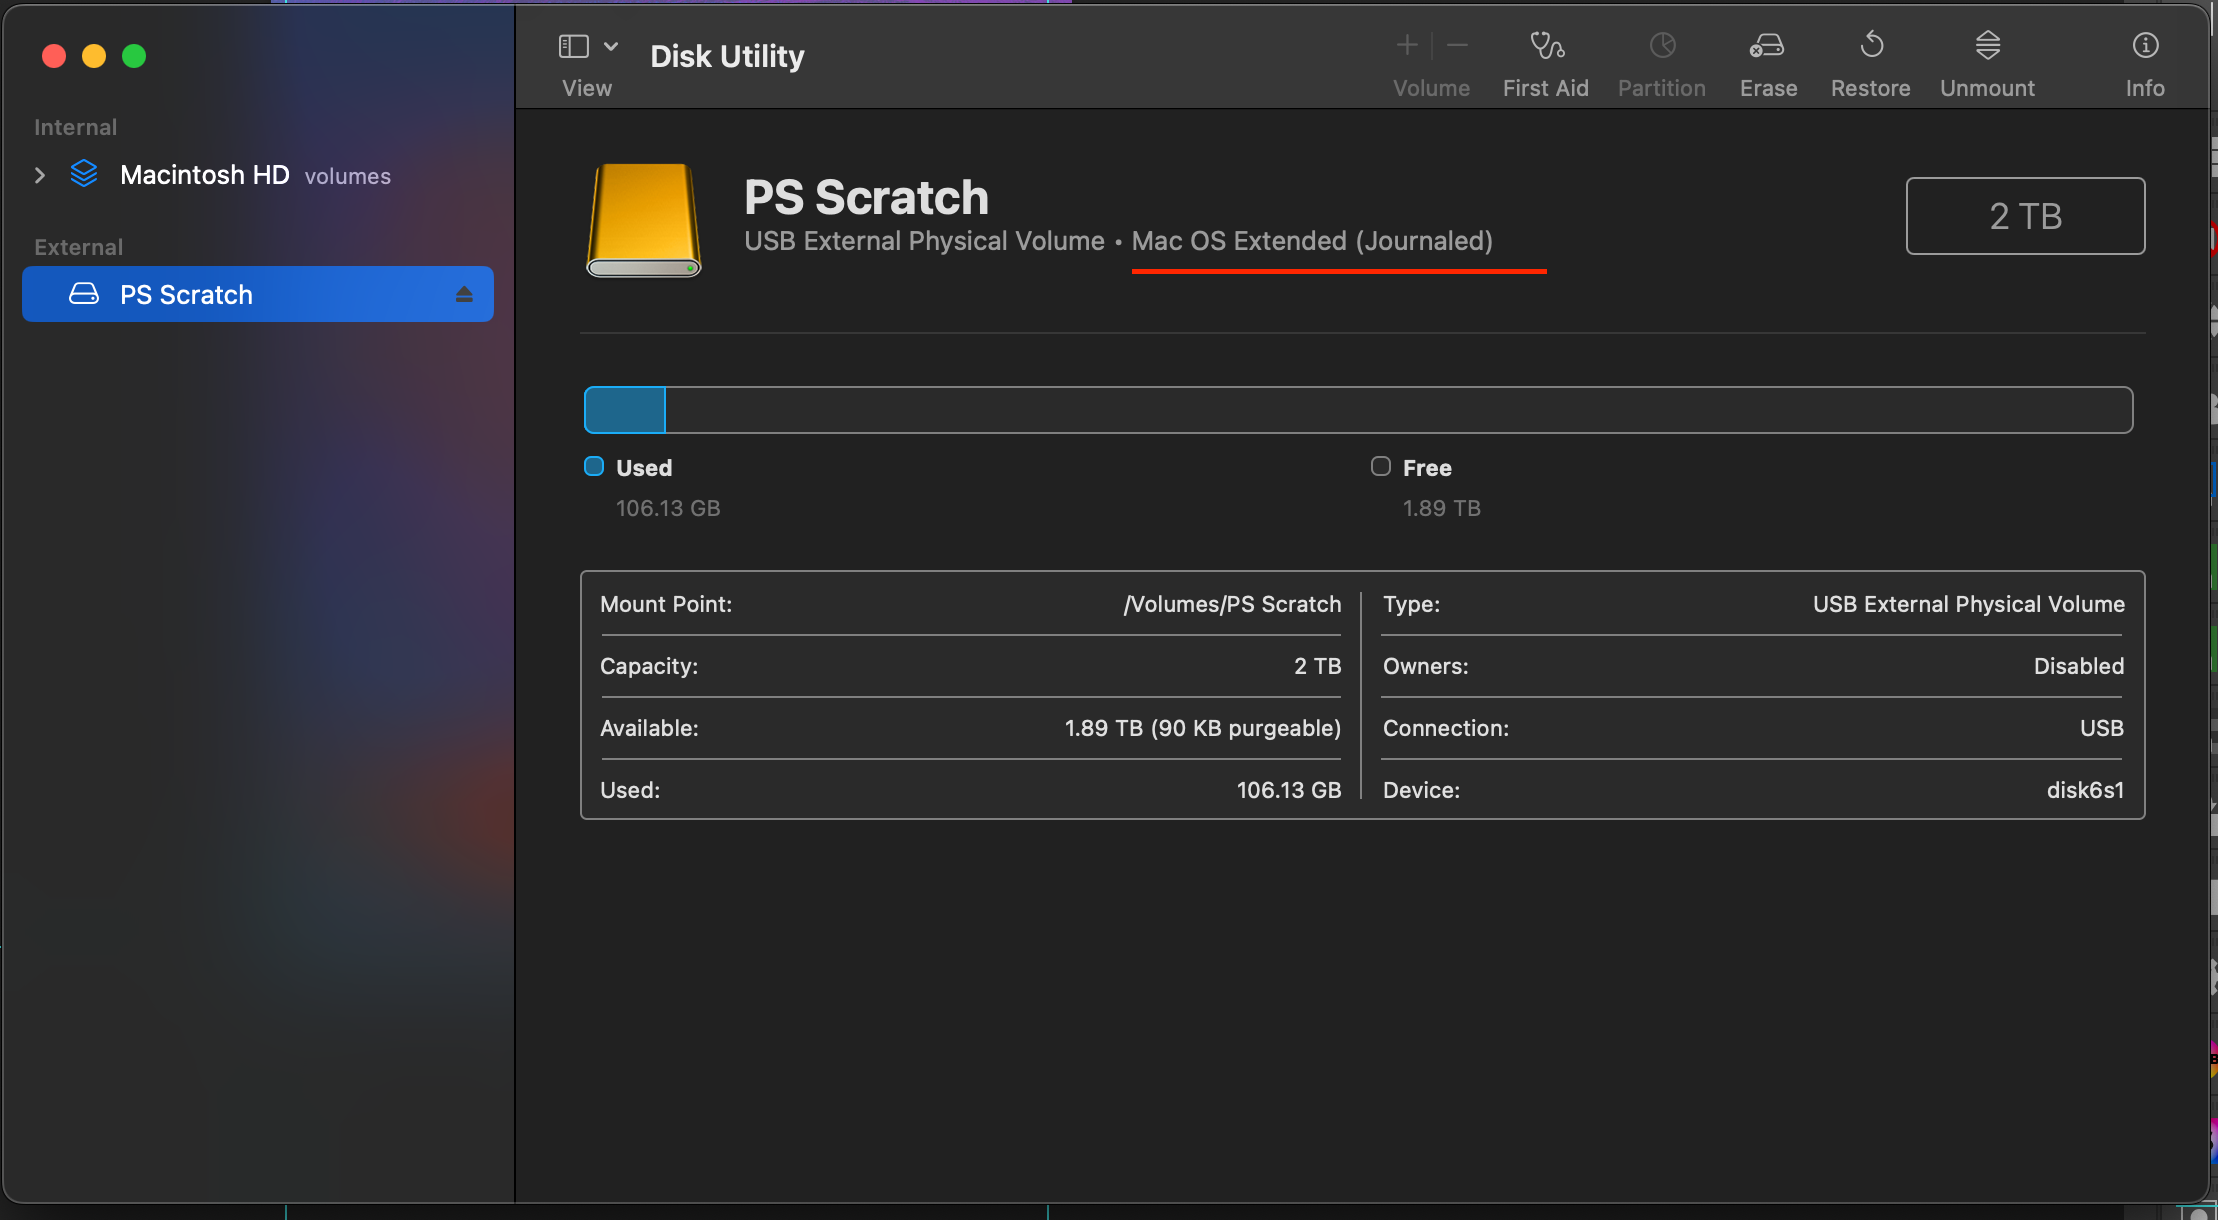The image size is (2218, 1220).
Task: Click the Capacity value 2 TB
Action: (x=1317, y=666)
